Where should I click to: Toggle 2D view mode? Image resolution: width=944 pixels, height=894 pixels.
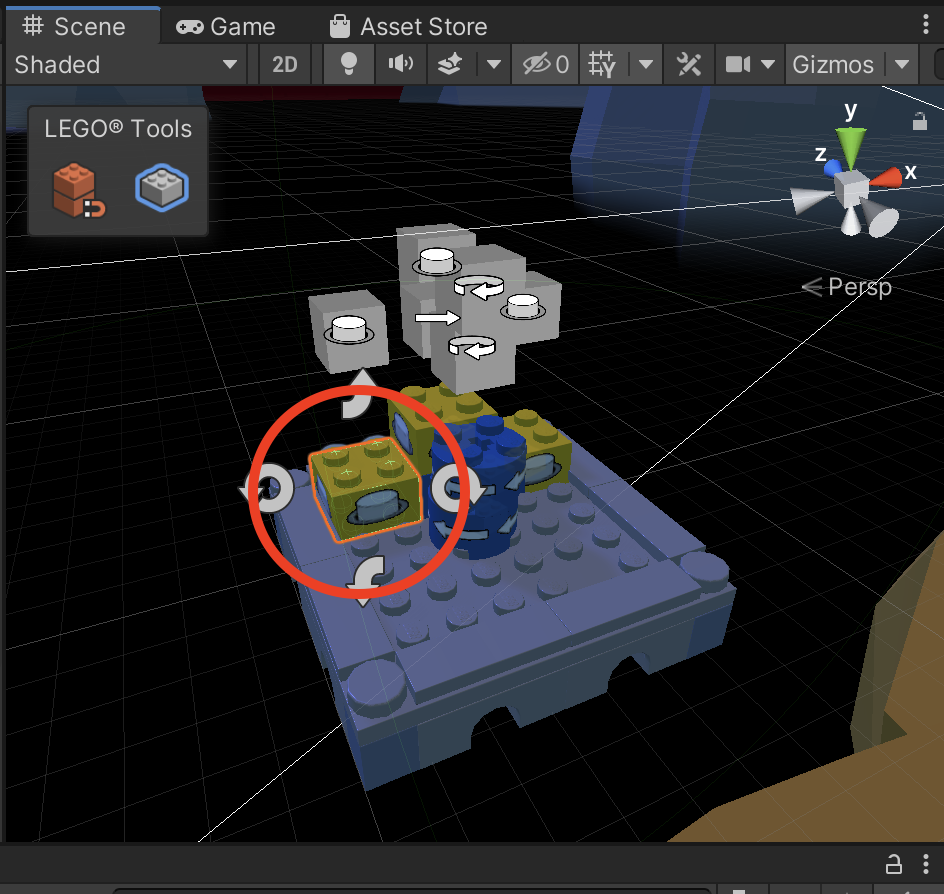point(284,64)
